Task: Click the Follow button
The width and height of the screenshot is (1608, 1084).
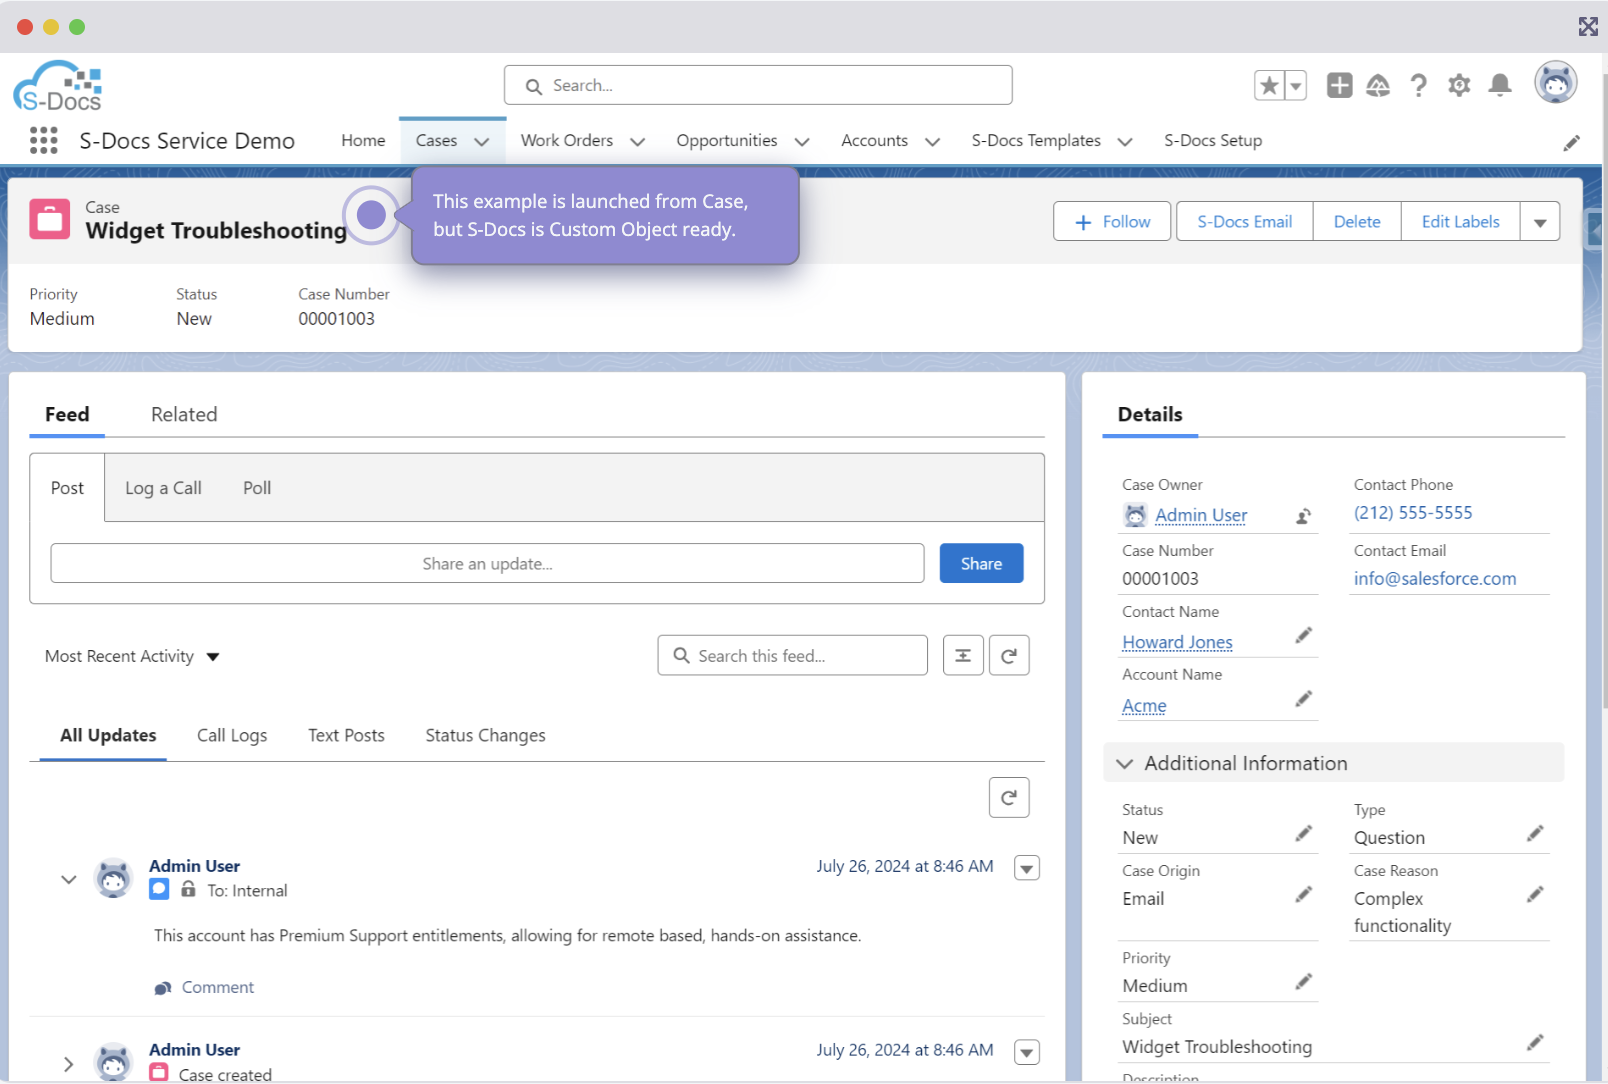Action: [x=1112, y=221]
